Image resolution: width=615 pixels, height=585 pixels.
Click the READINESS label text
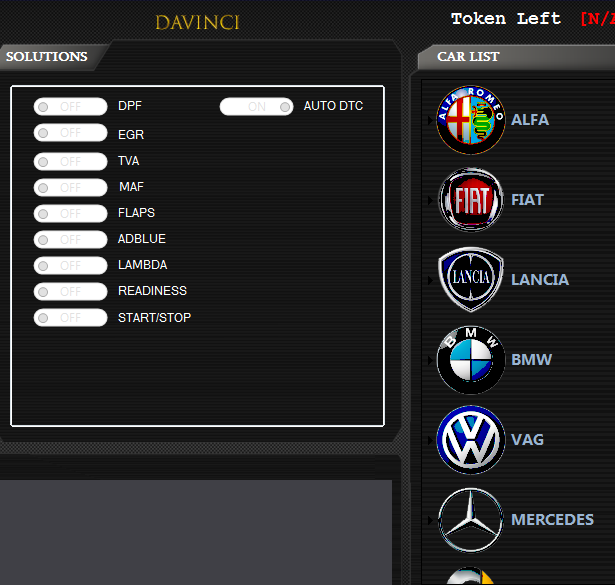pos(153,291)
